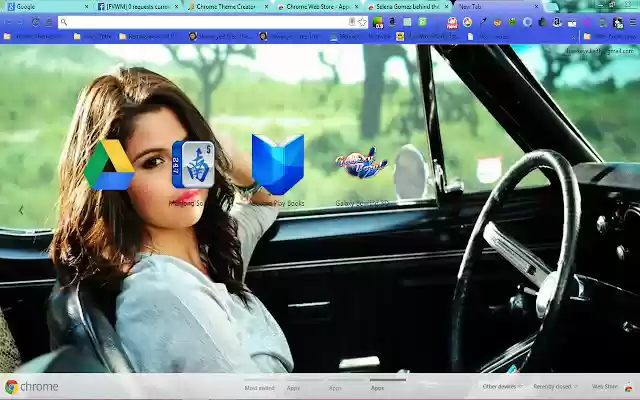
Task: Switch to the Selena Gomez tab
Action: 407,7
